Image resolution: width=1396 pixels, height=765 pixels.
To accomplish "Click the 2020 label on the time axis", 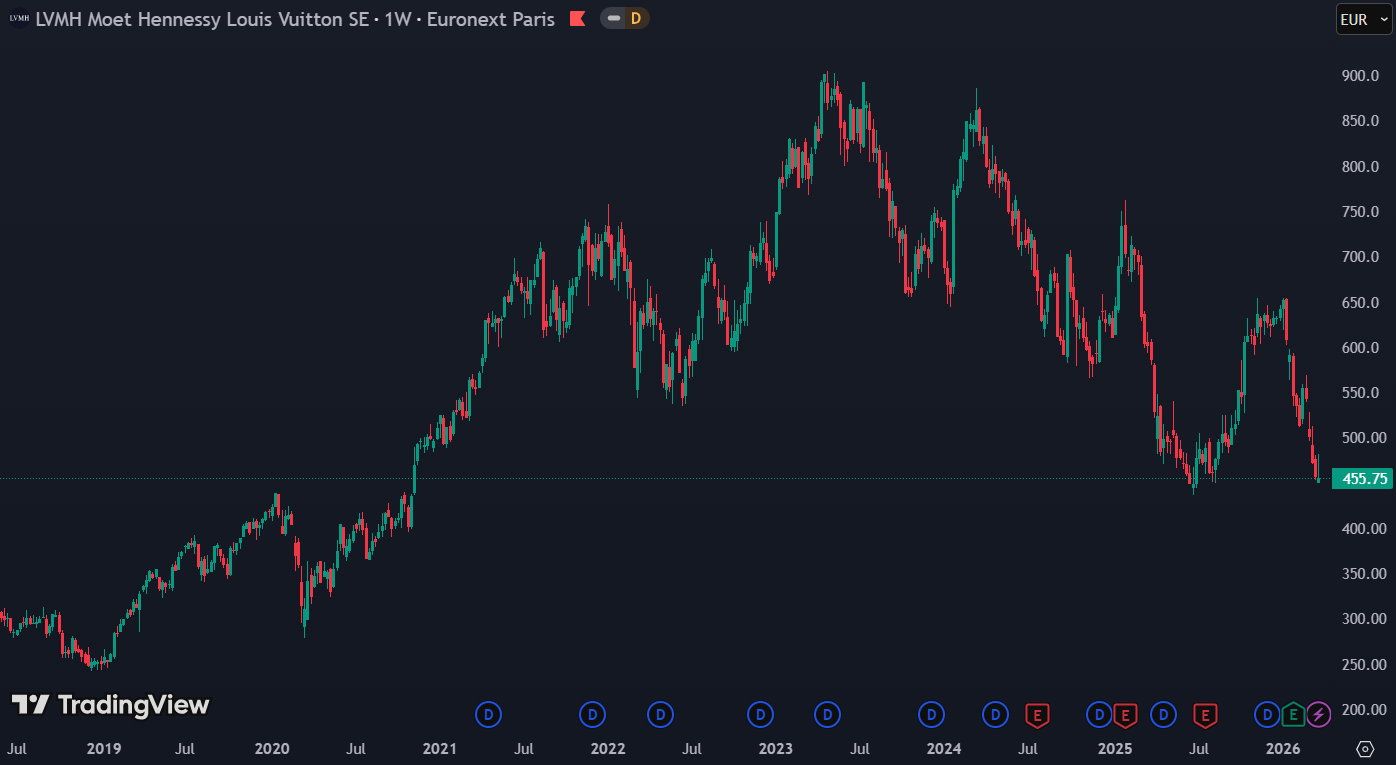I will 272,749.
